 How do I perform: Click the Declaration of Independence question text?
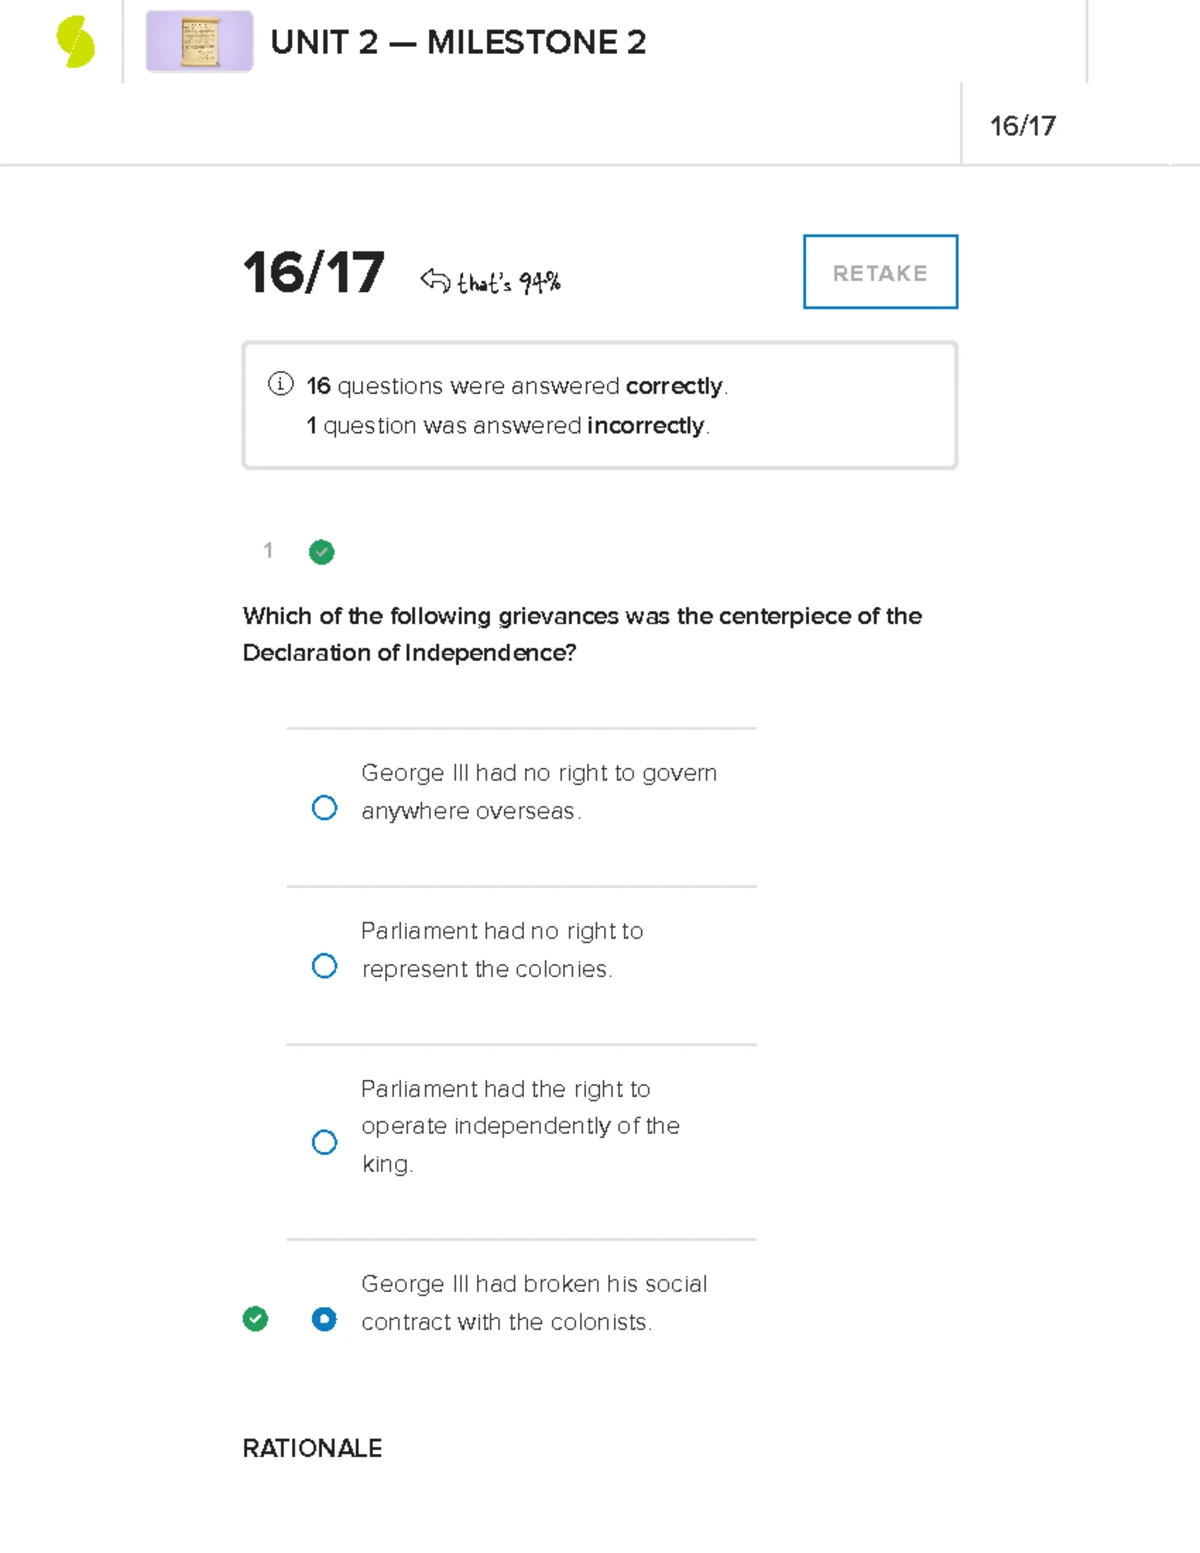pos(582,634)
